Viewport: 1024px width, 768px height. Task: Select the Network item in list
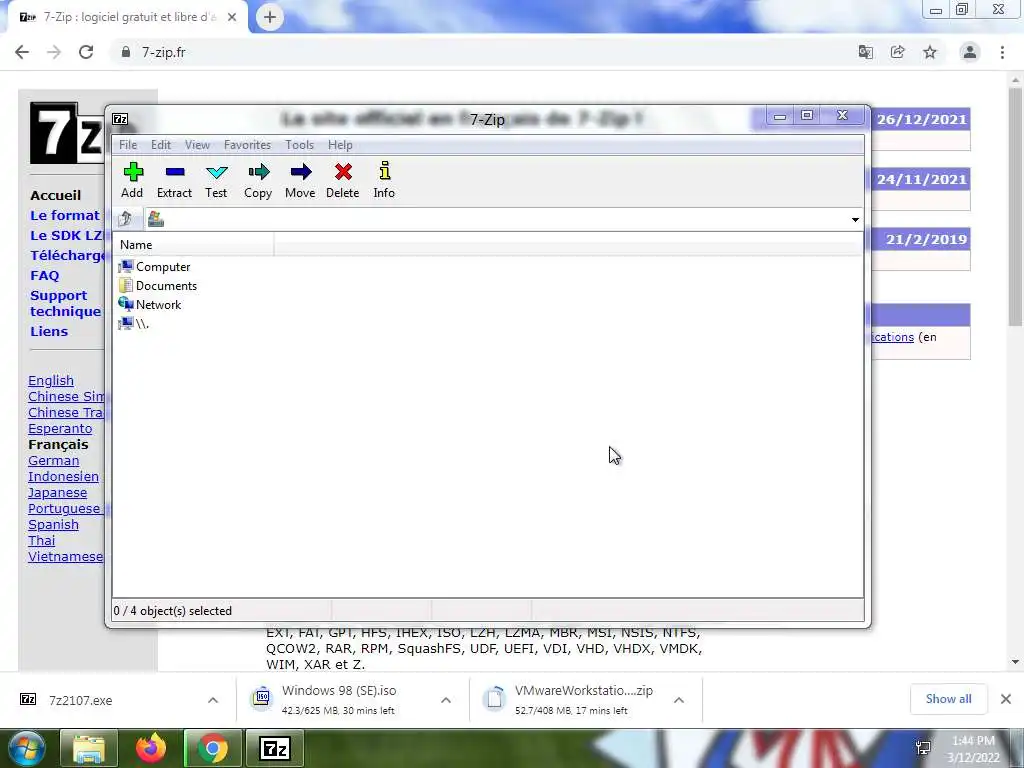[x=151, y=304]
